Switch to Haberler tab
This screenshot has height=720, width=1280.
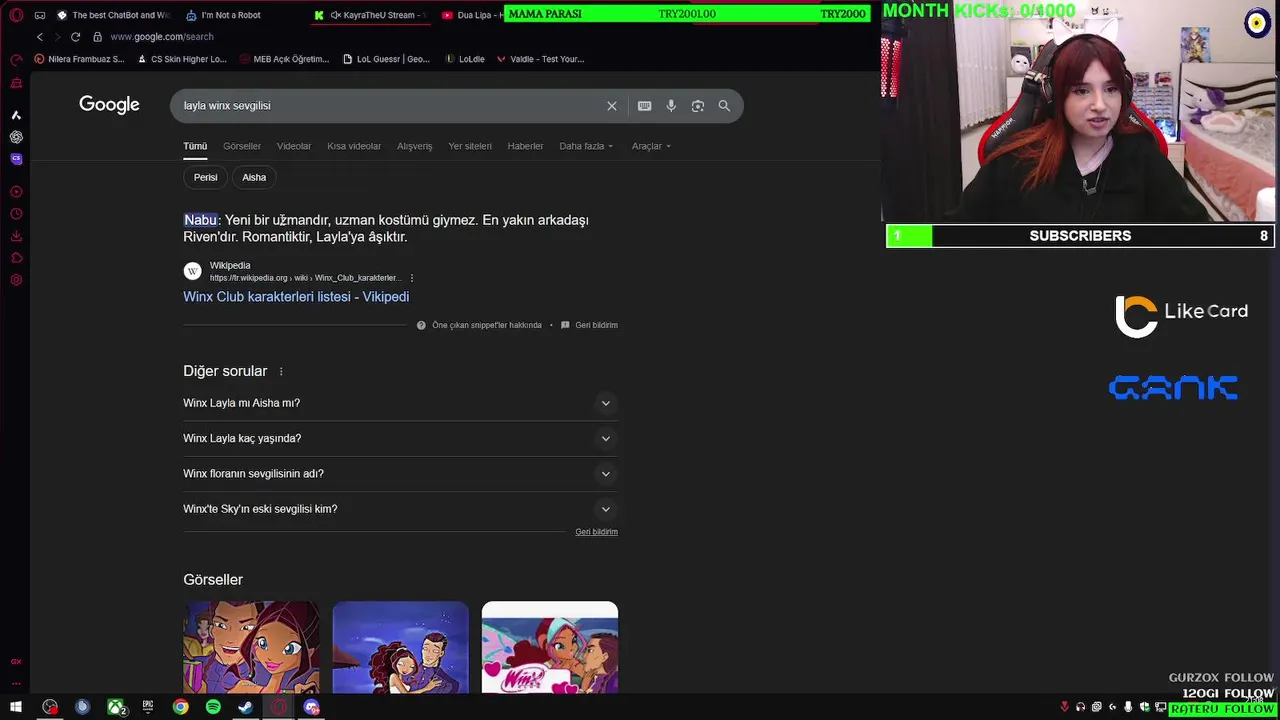click(x=525, y=146)
